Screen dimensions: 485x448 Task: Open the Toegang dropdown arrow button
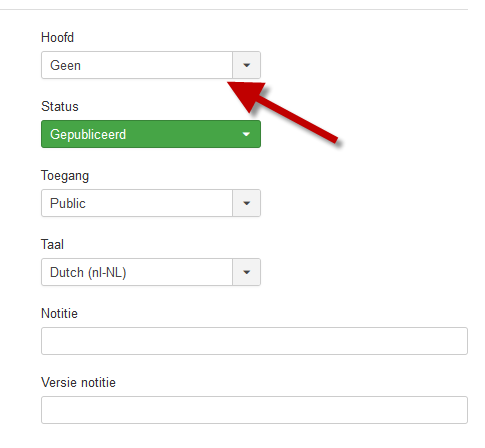tap(247, 203)
